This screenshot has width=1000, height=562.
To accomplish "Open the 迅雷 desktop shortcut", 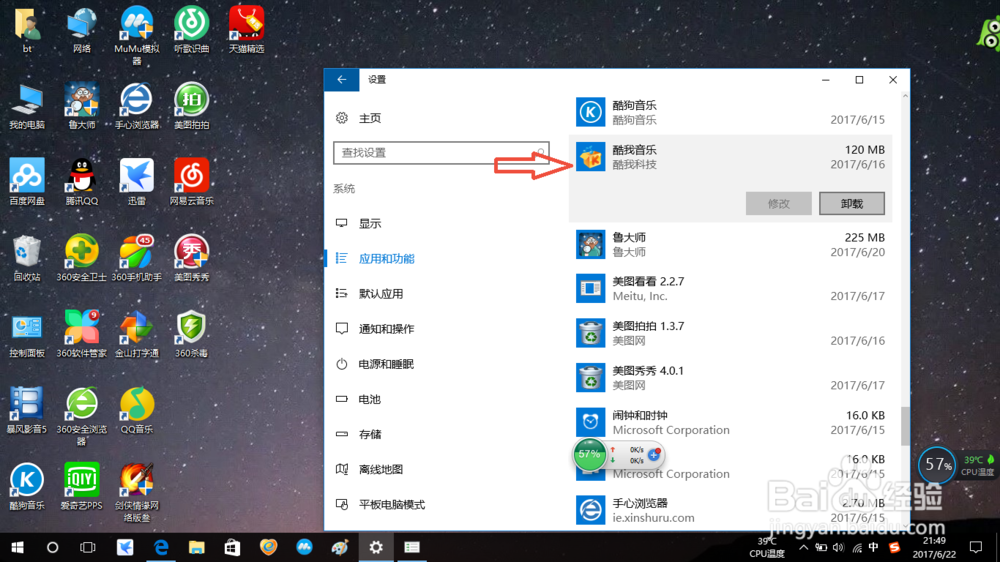I will click(136, 182).
